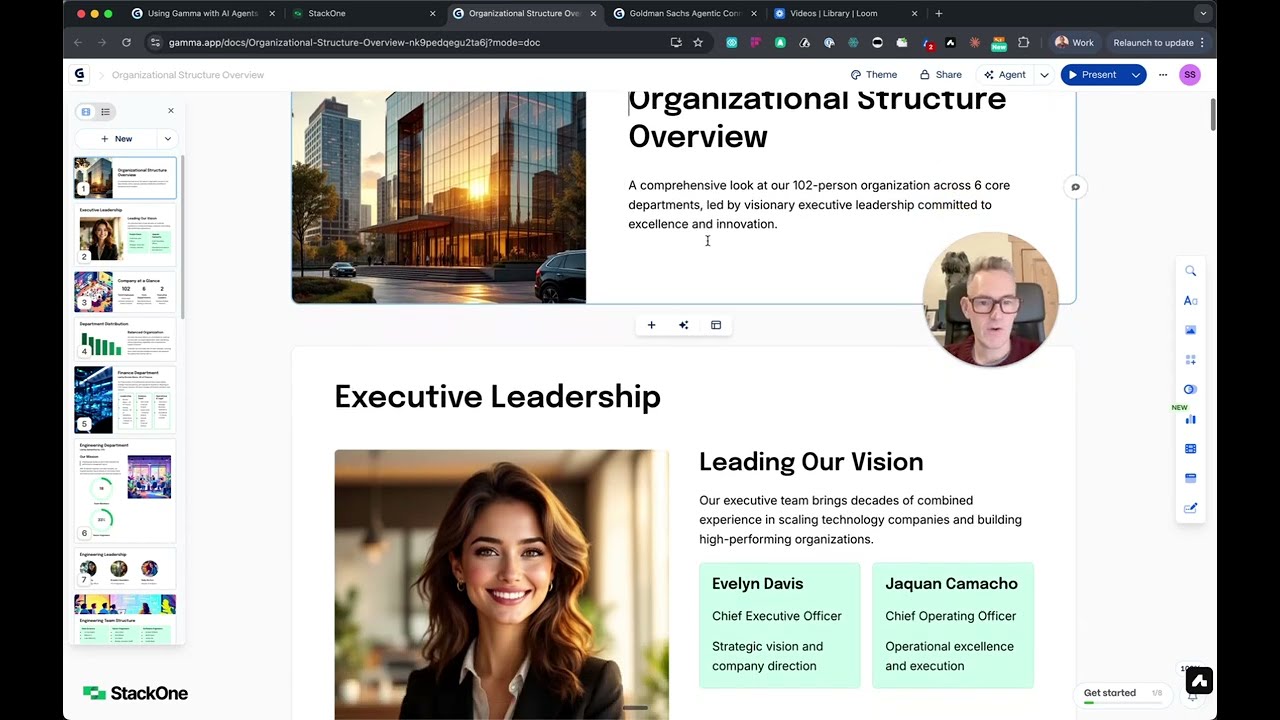Open the Agent button
This screenshot has width=1280, height=720.
click(x=1005, y=75)
